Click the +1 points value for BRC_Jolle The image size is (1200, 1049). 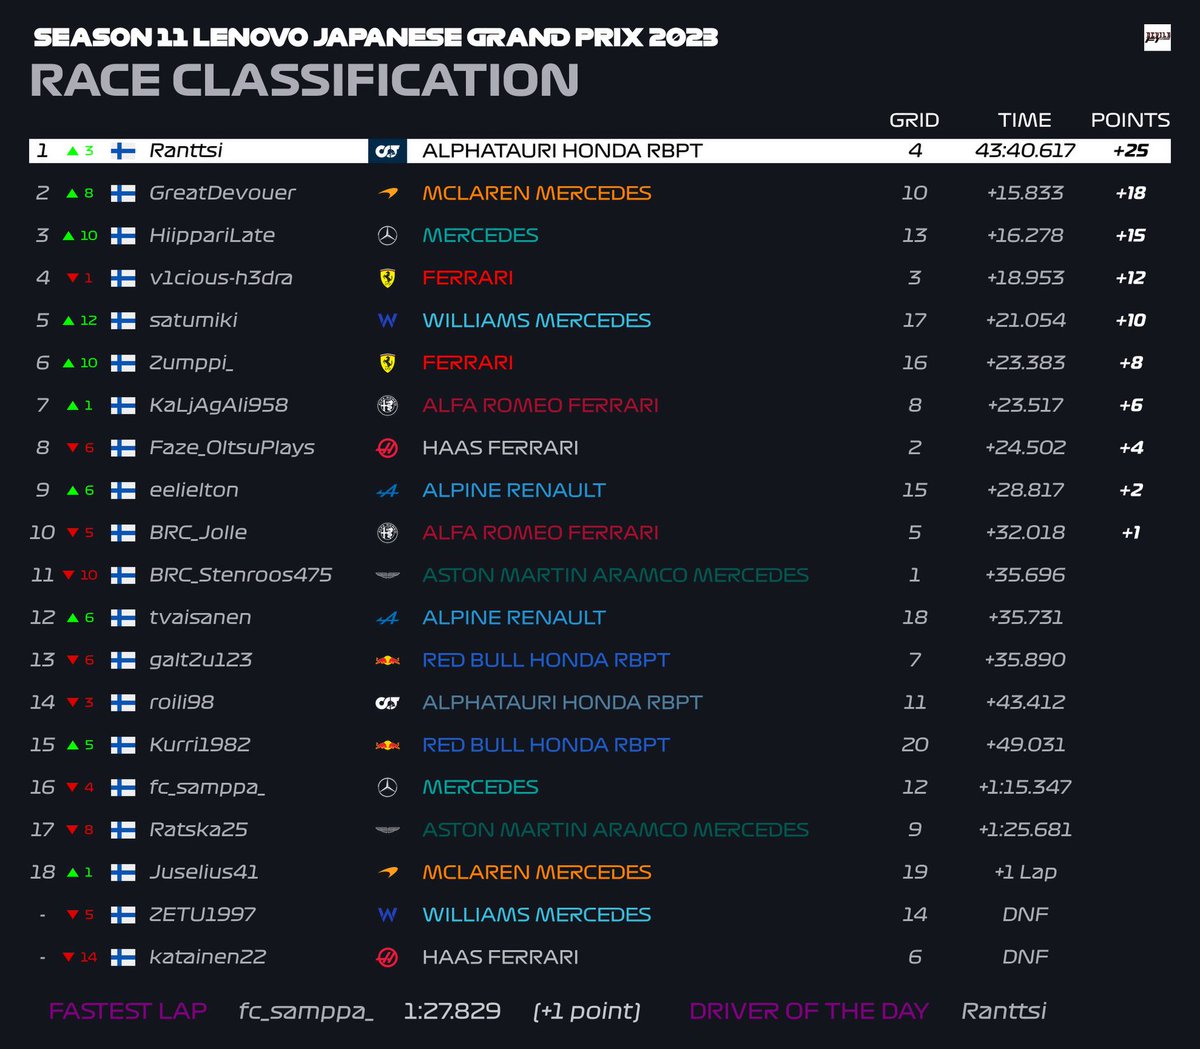tap(1131, 533)
